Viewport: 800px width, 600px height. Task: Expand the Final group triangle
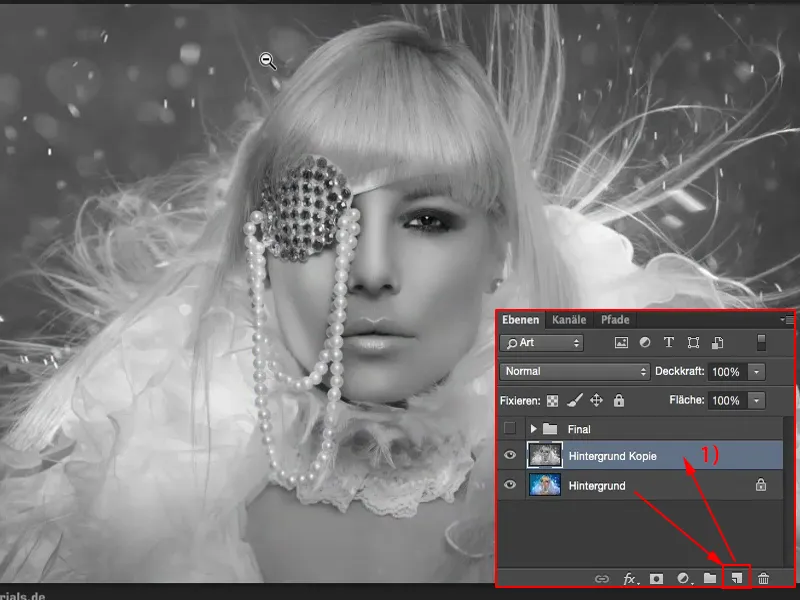(533, 429)
